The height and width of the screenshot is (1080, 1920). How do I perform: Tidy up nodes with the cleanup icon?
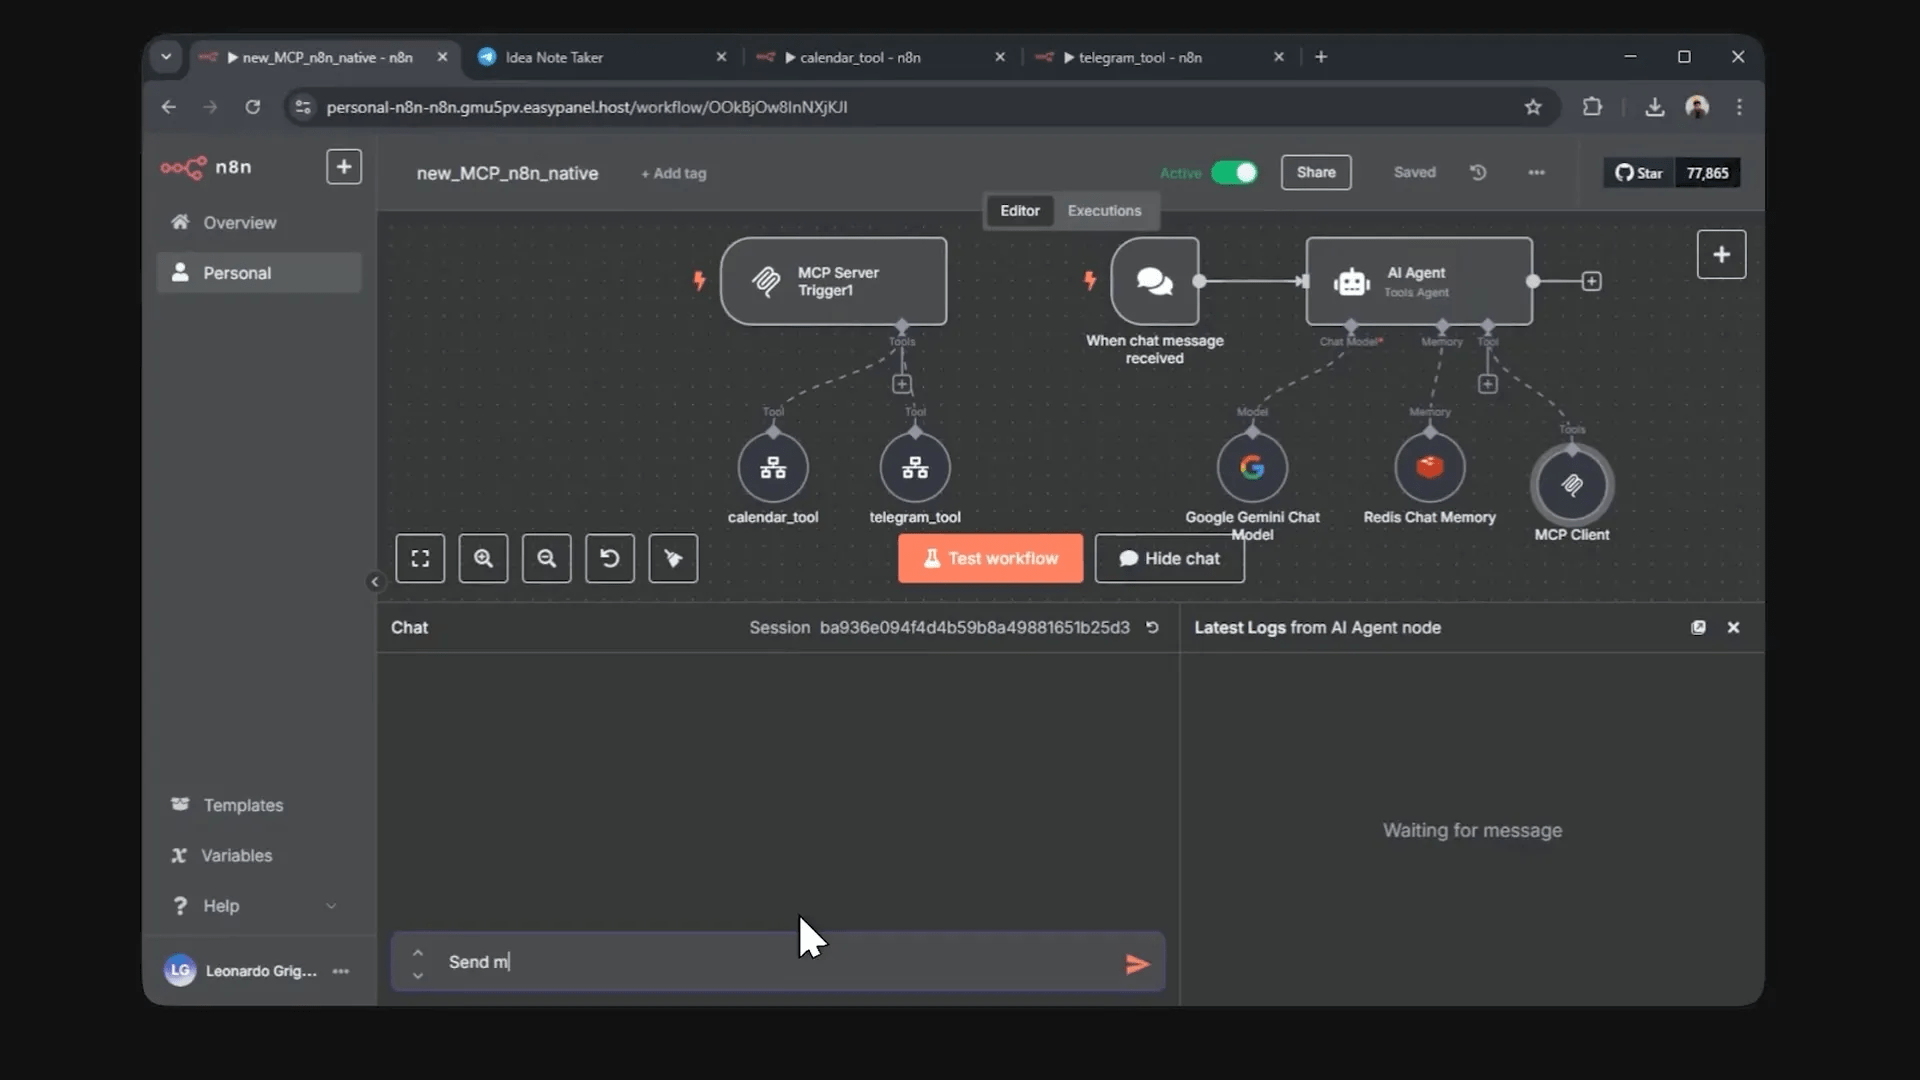[x=673, y=558]
